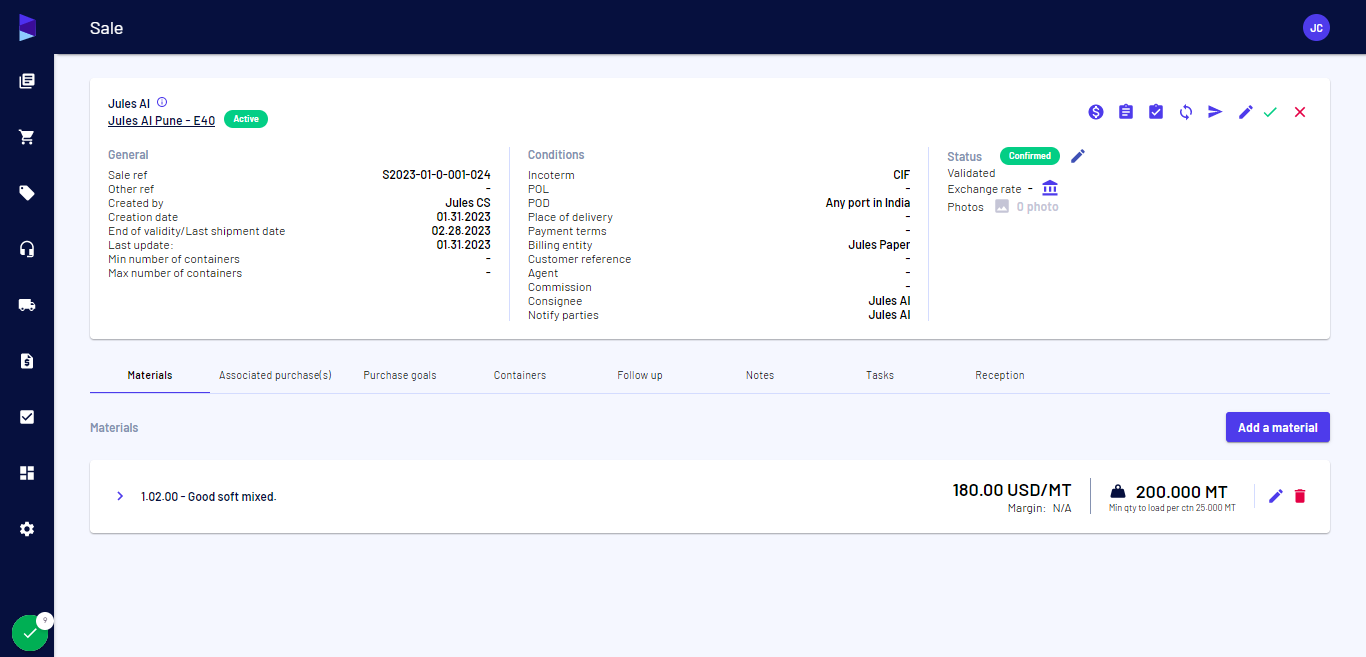The image size is (1366, 657).
Task: Click the Jules Paper billing entity
Action: (879, 245)
